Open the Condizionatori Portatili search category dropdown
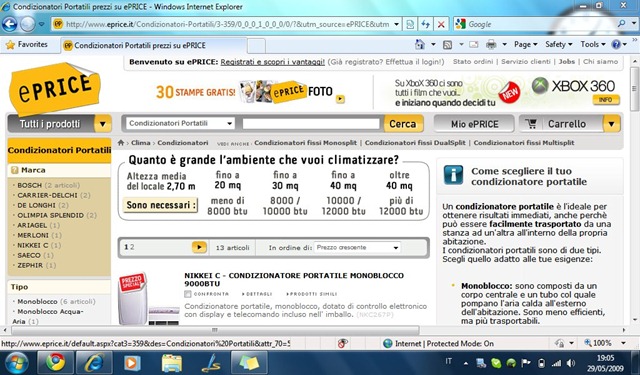640x375 pixels. click(180, 123)
